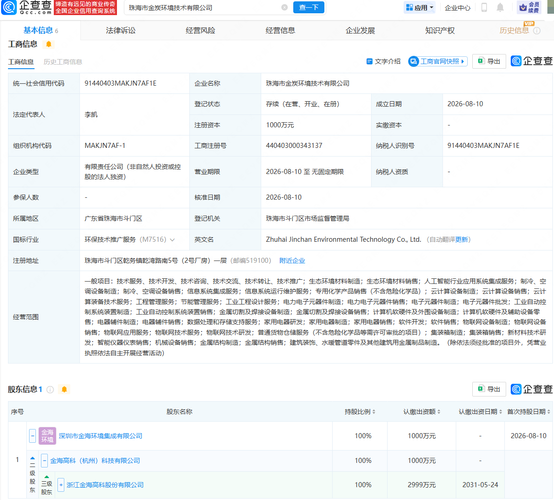Click the orange bell beside 工商信息 heading
Screen dimensions: 554x500
tap(49, 44)
